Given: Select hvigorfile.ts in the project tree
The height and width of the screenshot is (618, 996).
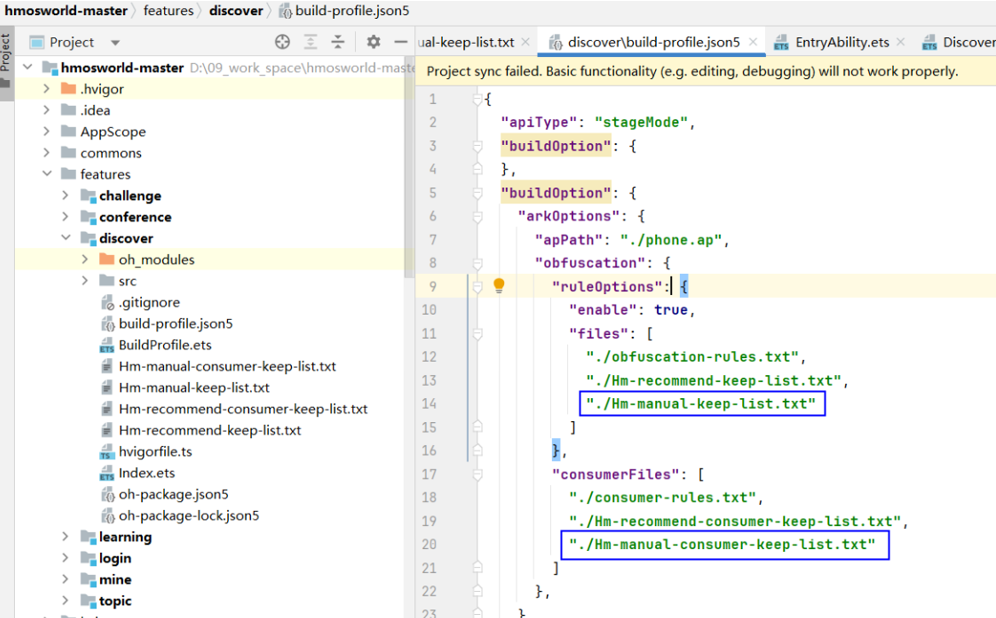Looking at the screenshot, I should [154, 452].
